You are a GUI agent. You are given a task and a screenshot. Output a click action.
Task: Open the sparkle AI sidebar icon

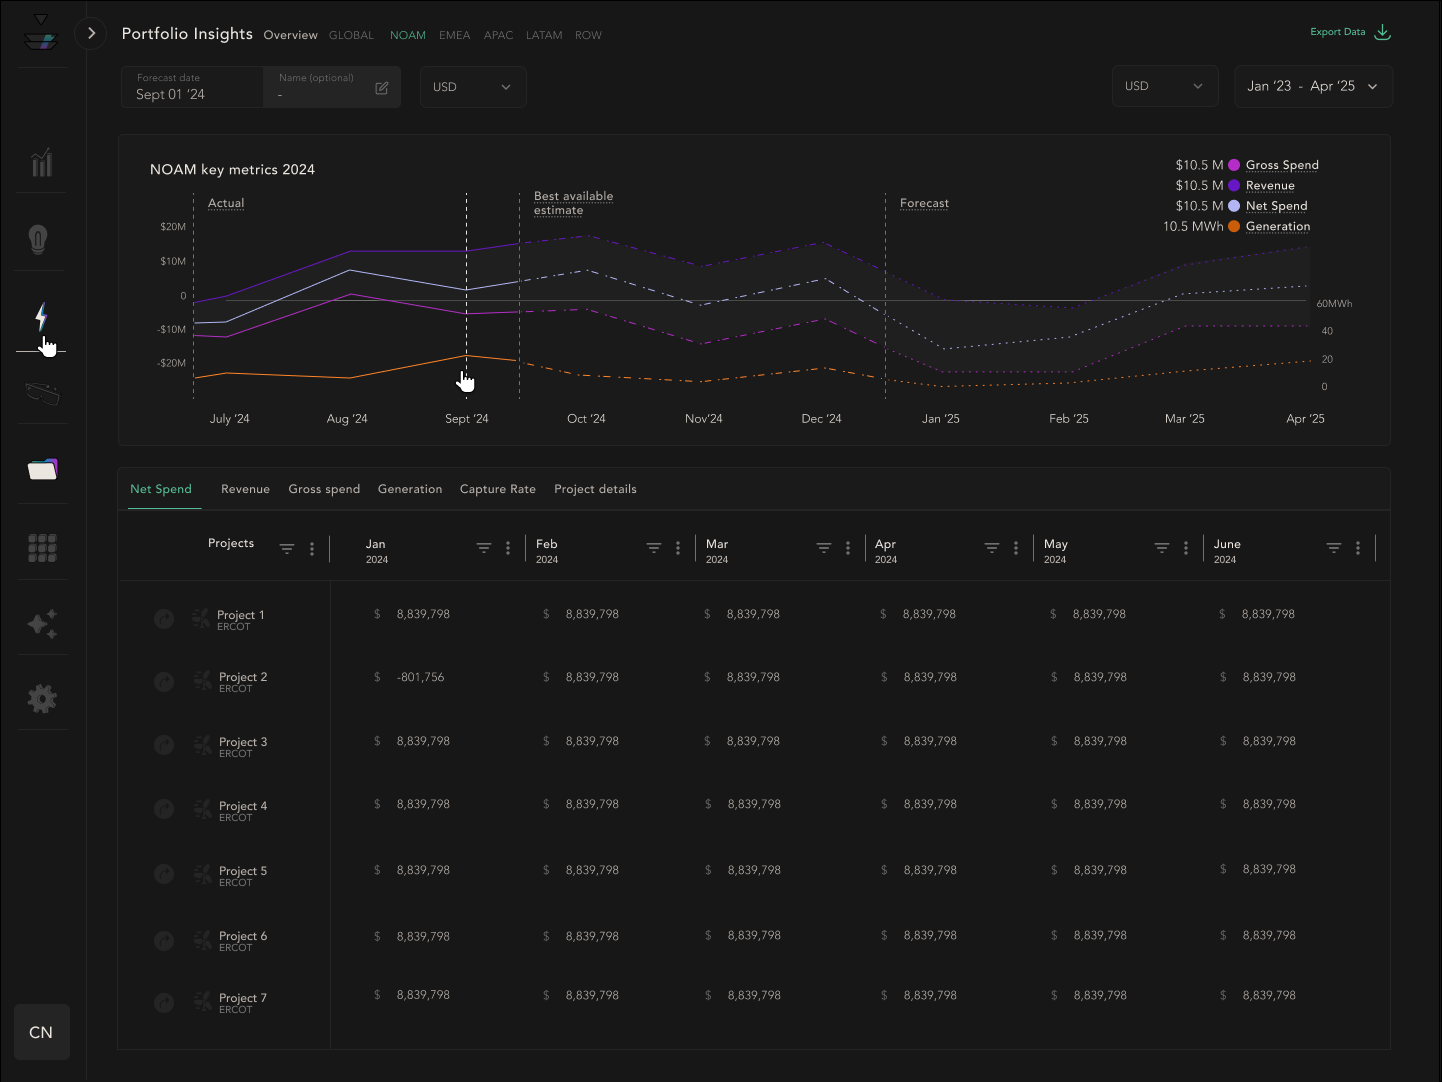click(42, 624)
